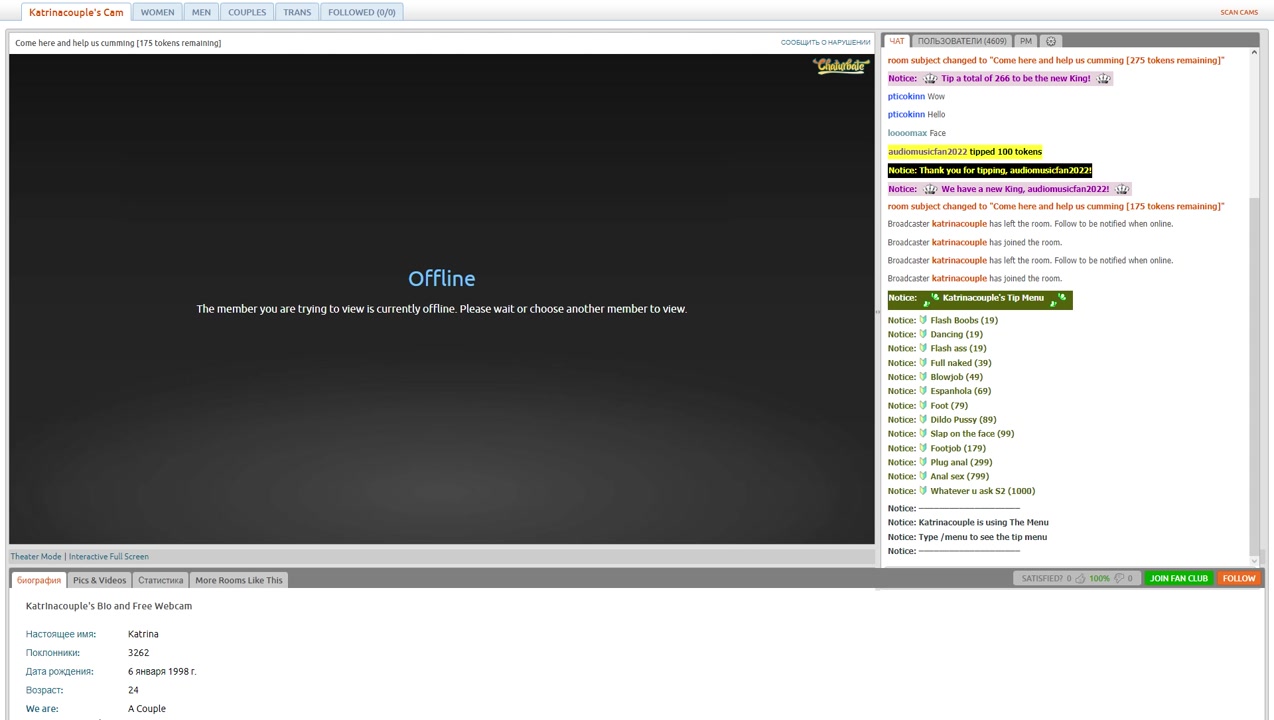Switch to the ПОЛЬЗОВАТЕЛИ (4609) tab
The height and width of the screenshot is (720, 1274).
[x=961, y=41]
